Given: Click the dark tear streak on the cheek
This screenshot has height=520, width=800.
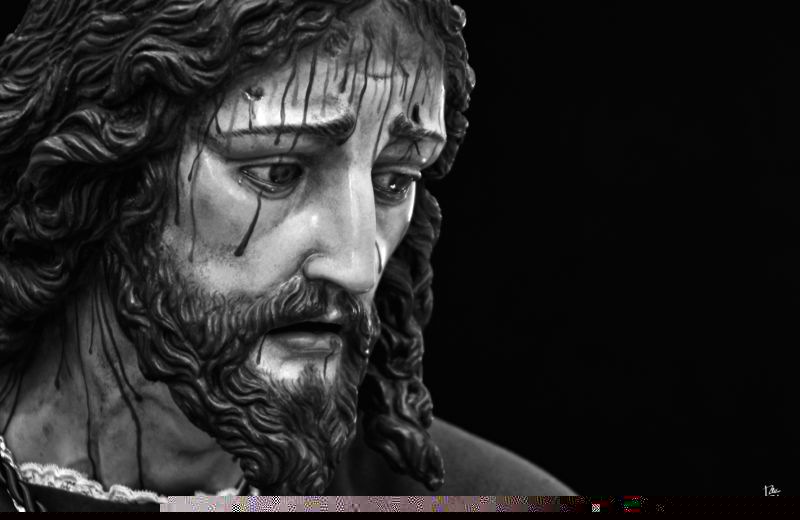Looking at the screenshot, I should pos(248,225).
